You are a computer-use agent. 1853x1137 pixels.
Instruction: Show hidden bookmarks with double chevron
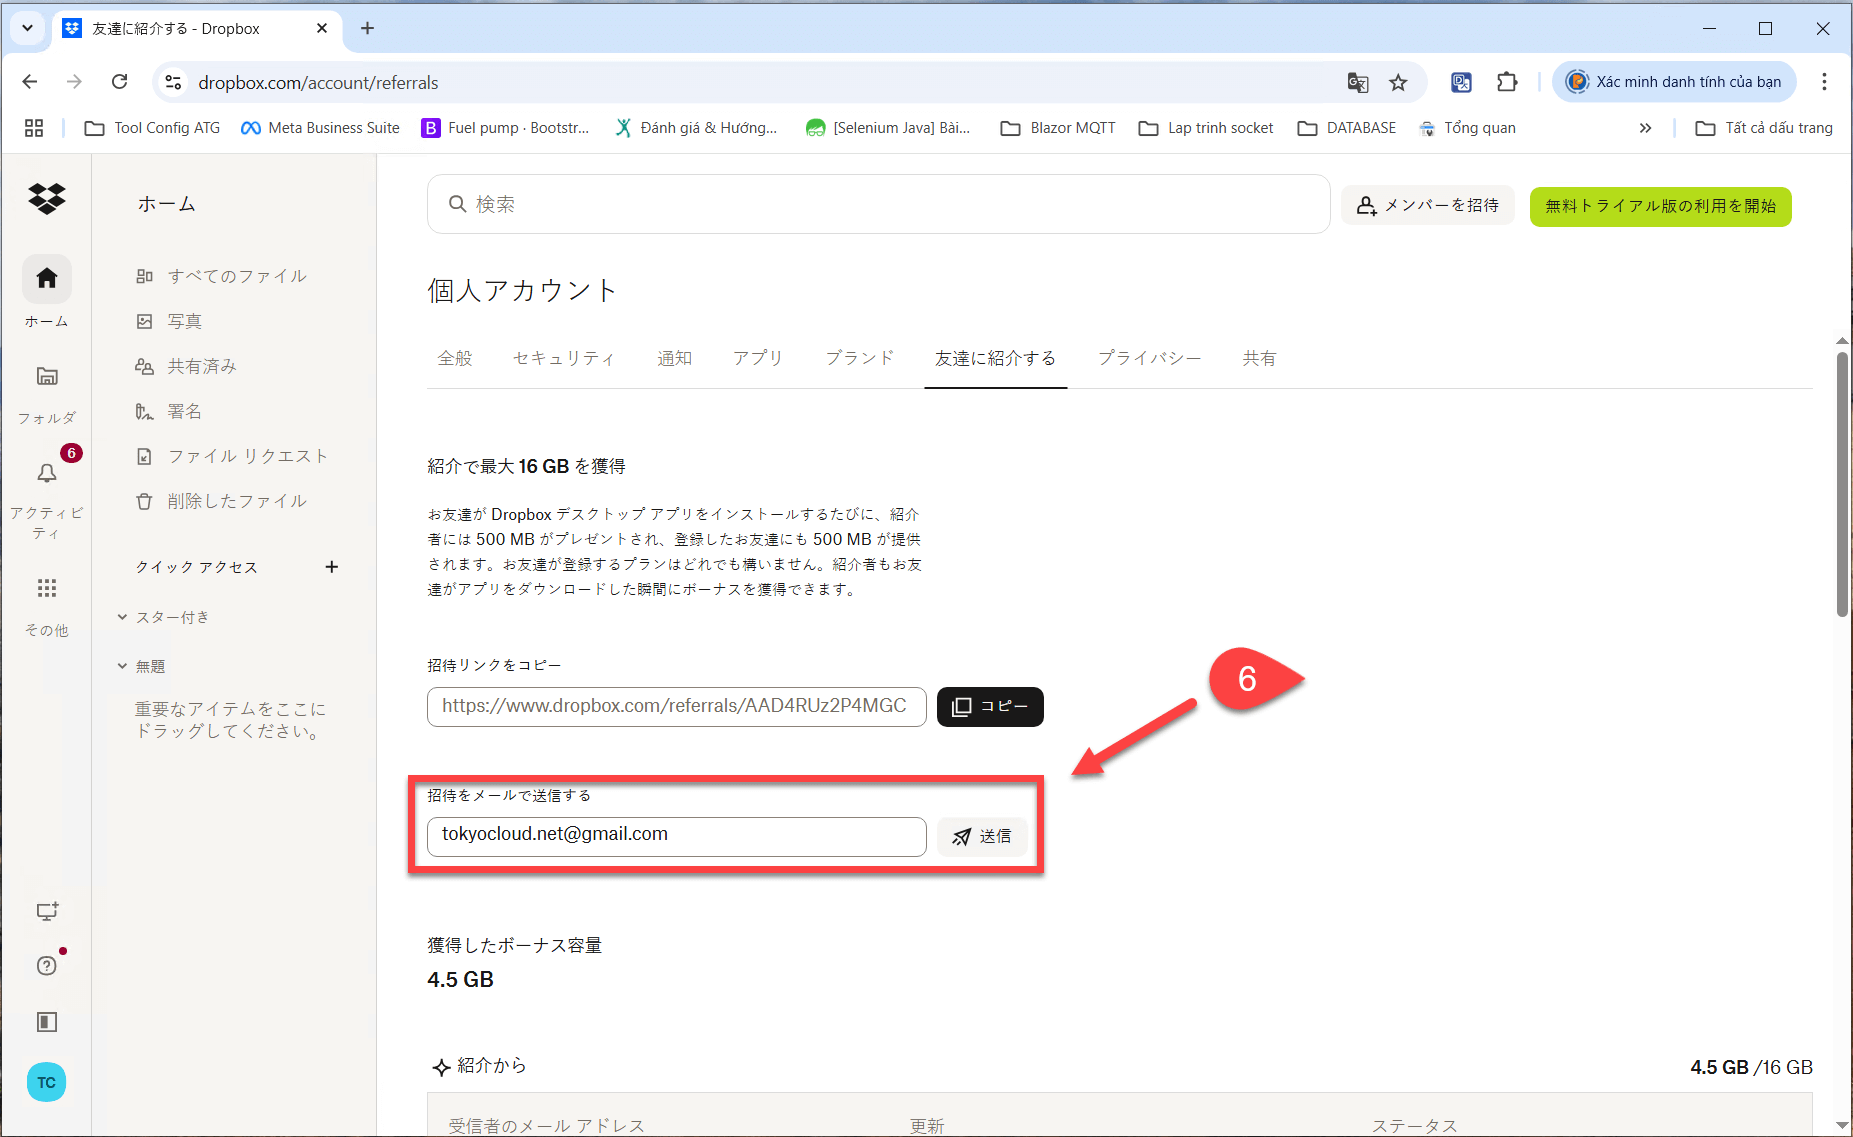1645,128
